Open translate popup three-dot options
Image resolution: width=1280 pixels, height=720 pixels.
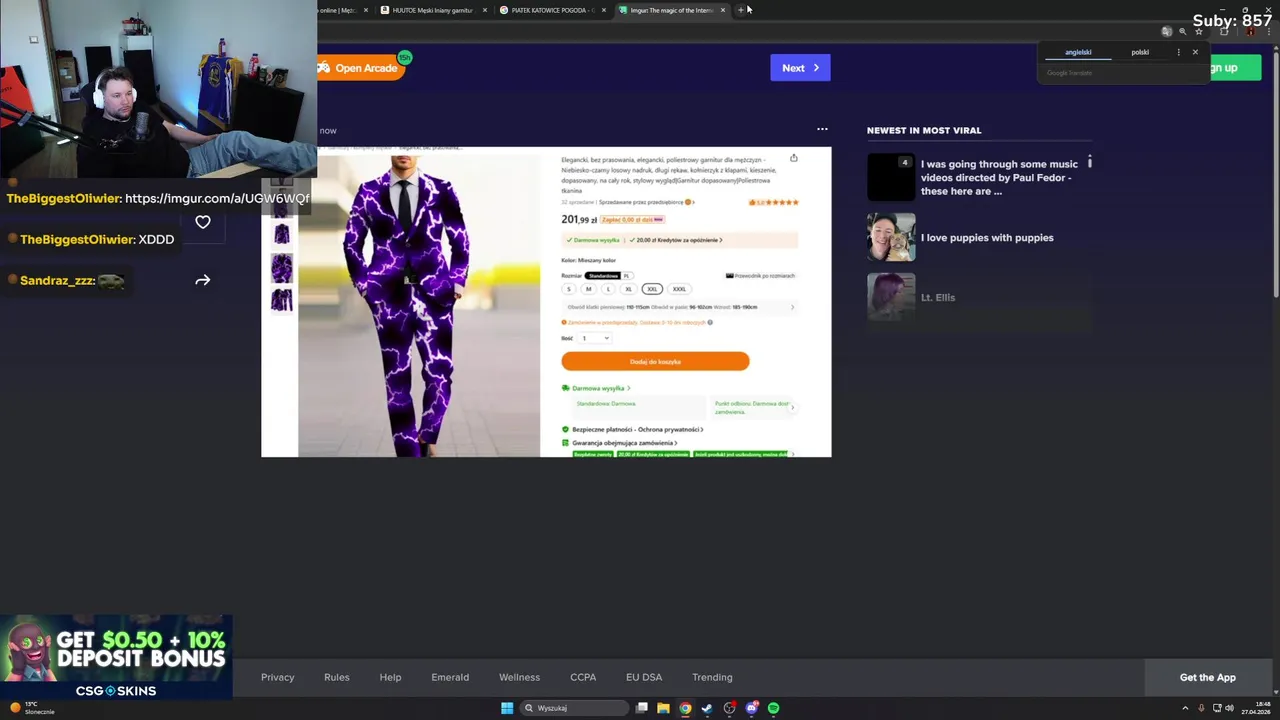pos(1178,52)
